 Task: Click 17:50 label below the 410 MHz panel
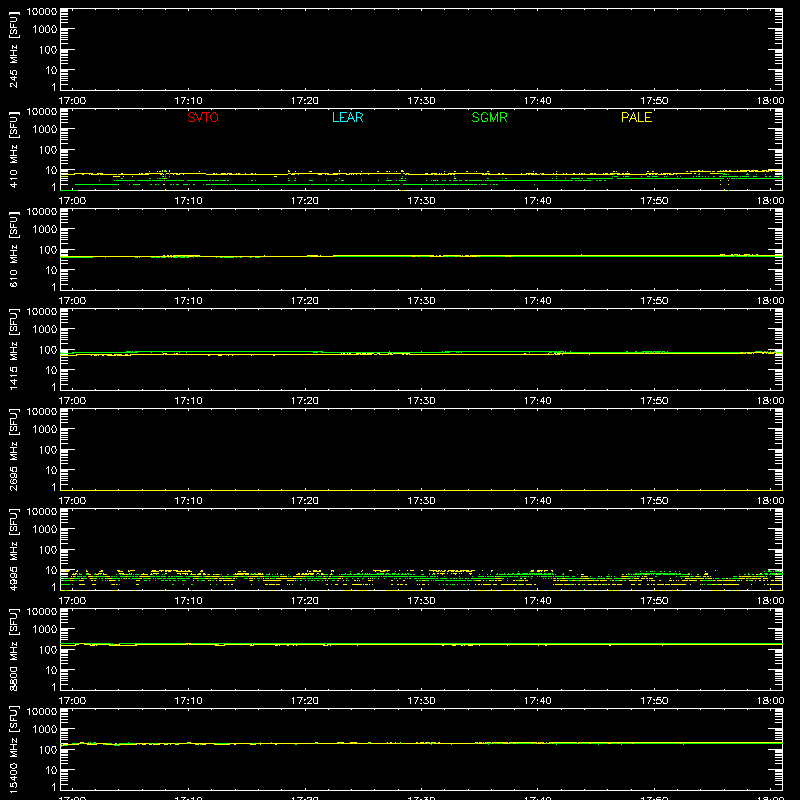click(654, 201)
